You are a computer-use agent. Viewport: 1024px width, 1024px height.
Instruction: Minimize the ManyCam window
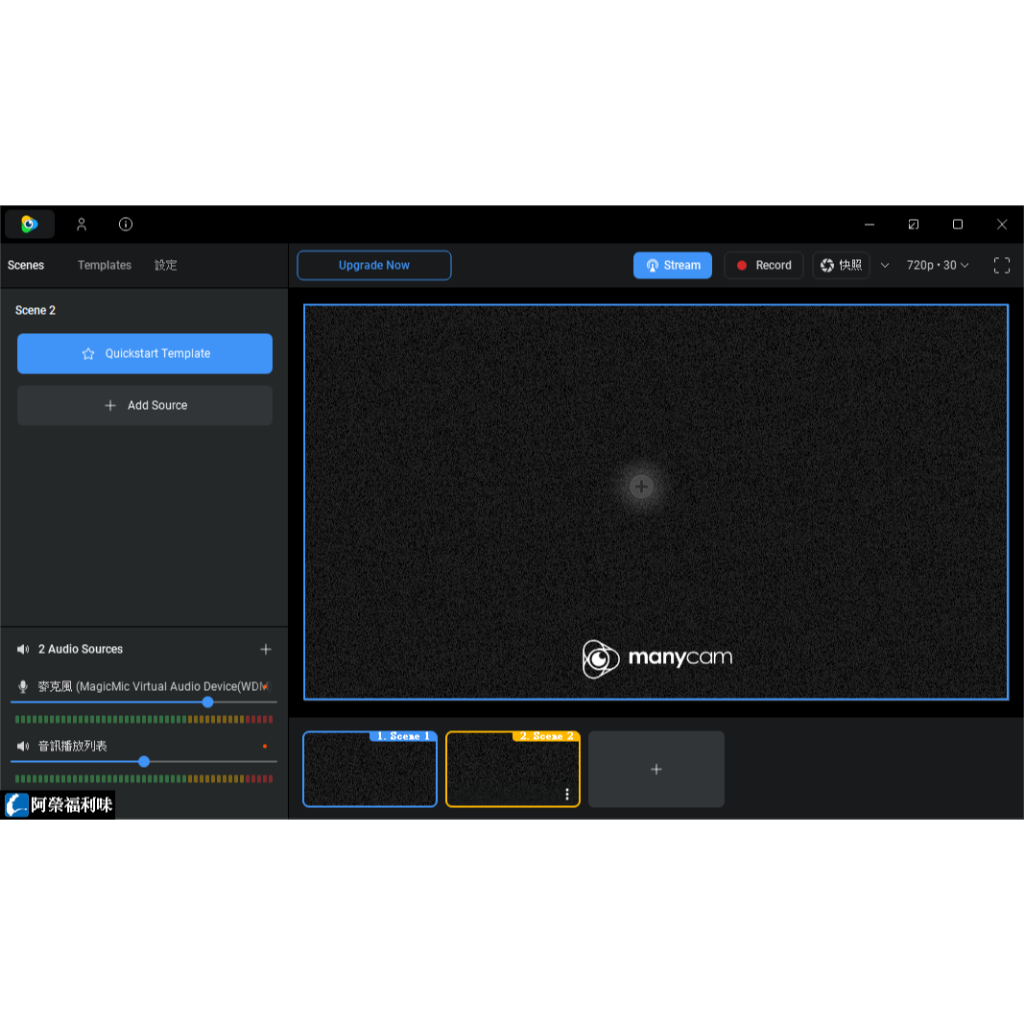[x=869, y=224]
